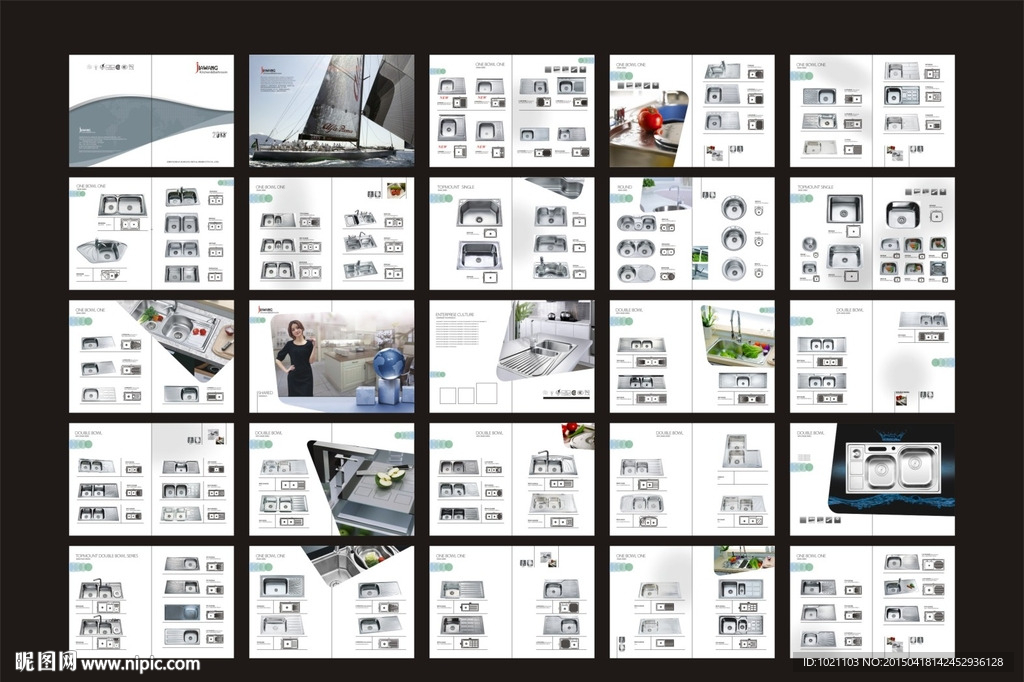Image resolution: width=1024 pixels, height=682 pixels.
Task: Click the triangular corner sink image
Action: [x=101, y=251]
